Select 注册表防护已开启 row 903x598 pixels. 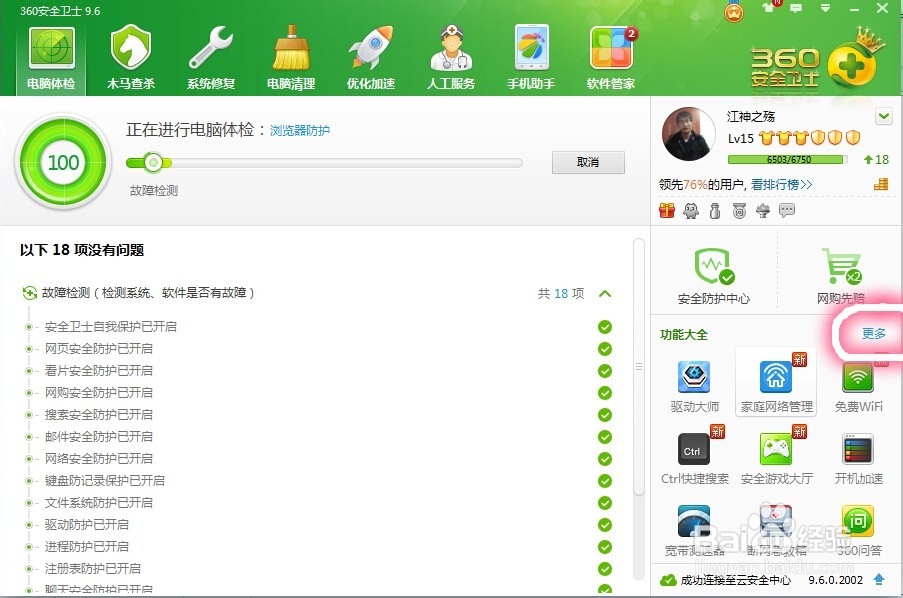click(x=320, y=569)
